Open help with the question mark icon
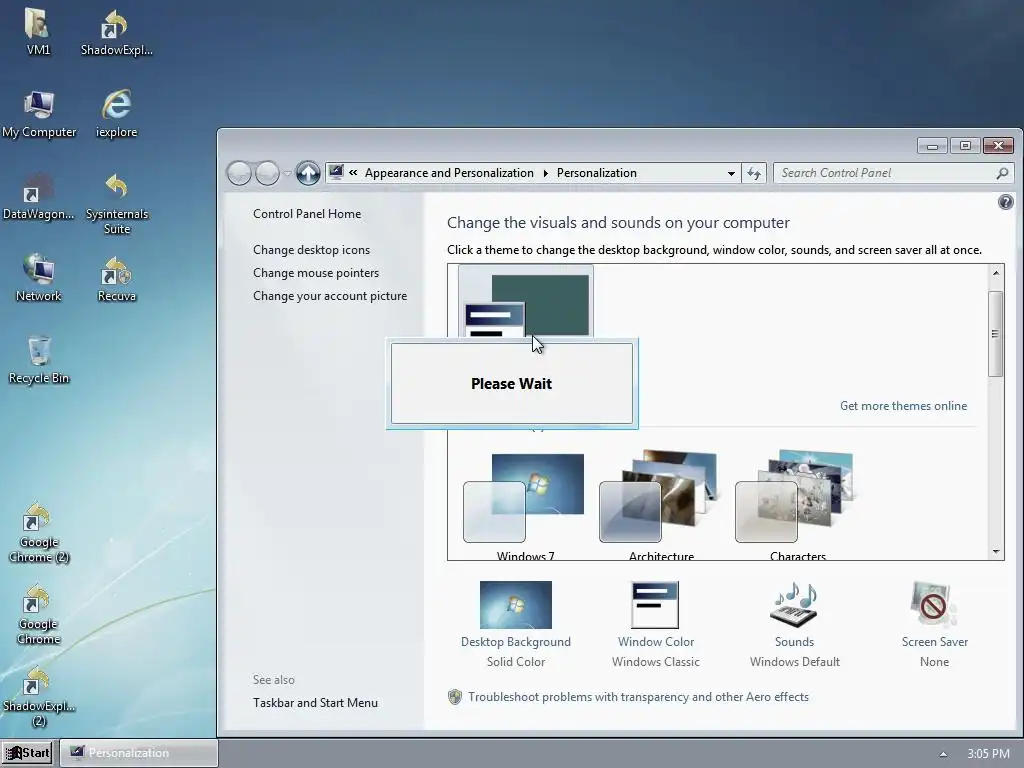The image size is (1024, 768). tap(1006, 202)
